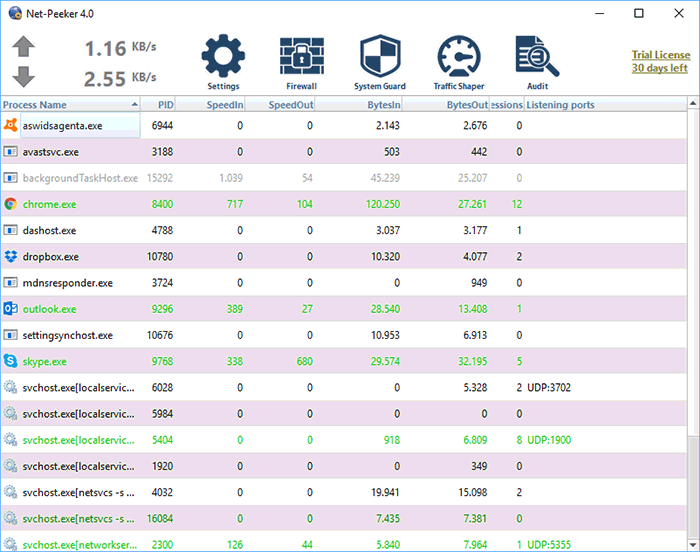Image resolution: width=700 pixels, height=552 pixels.
Task: Click the download speed down-arrow icon
Action: [x=23, y=77]
